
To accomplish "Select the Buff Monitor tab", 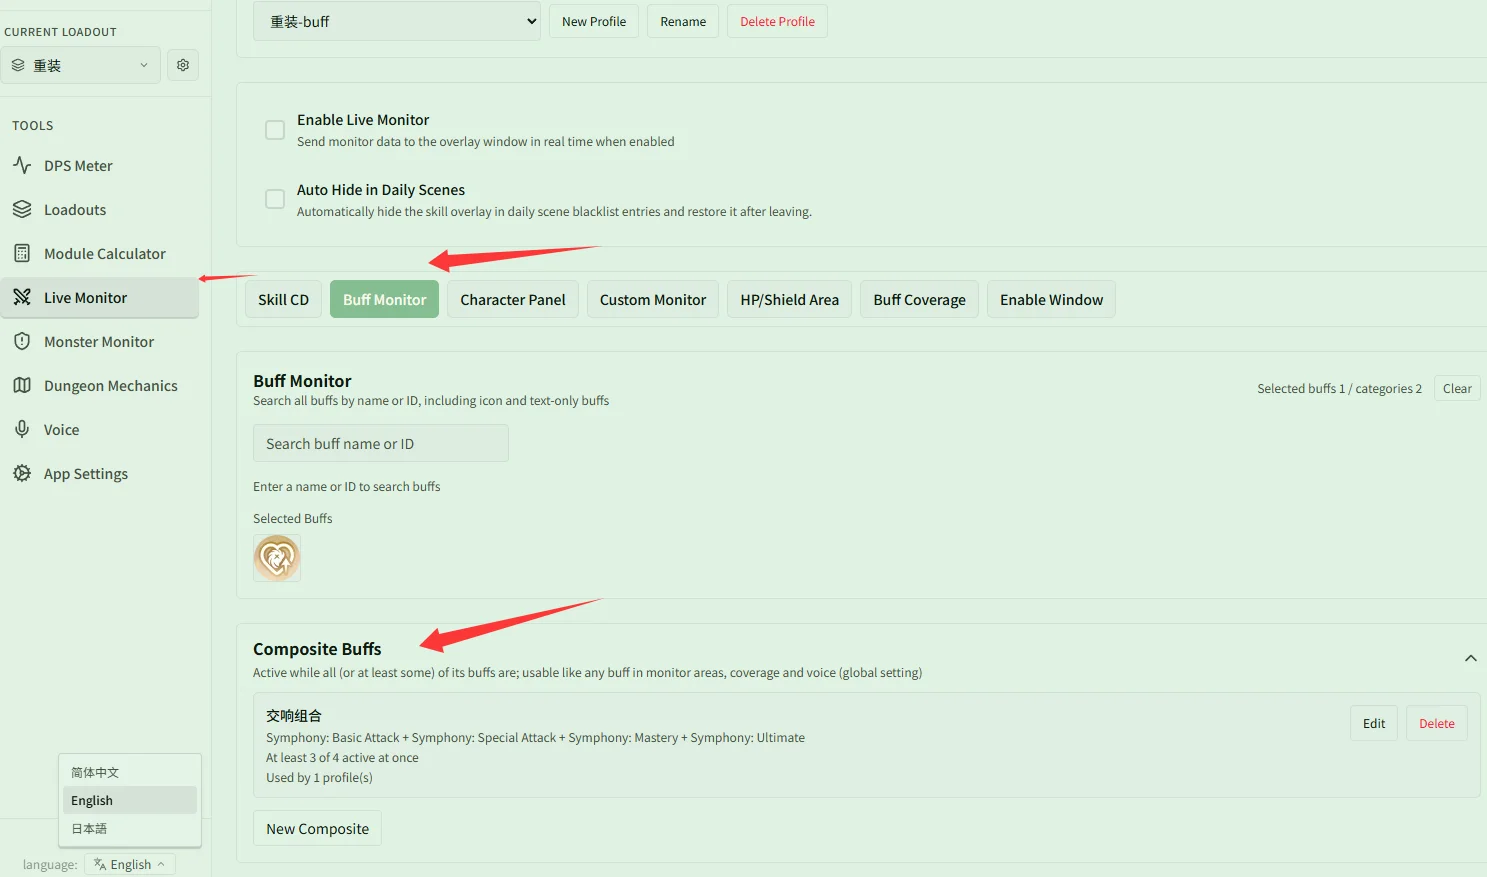I will [384, 299].
